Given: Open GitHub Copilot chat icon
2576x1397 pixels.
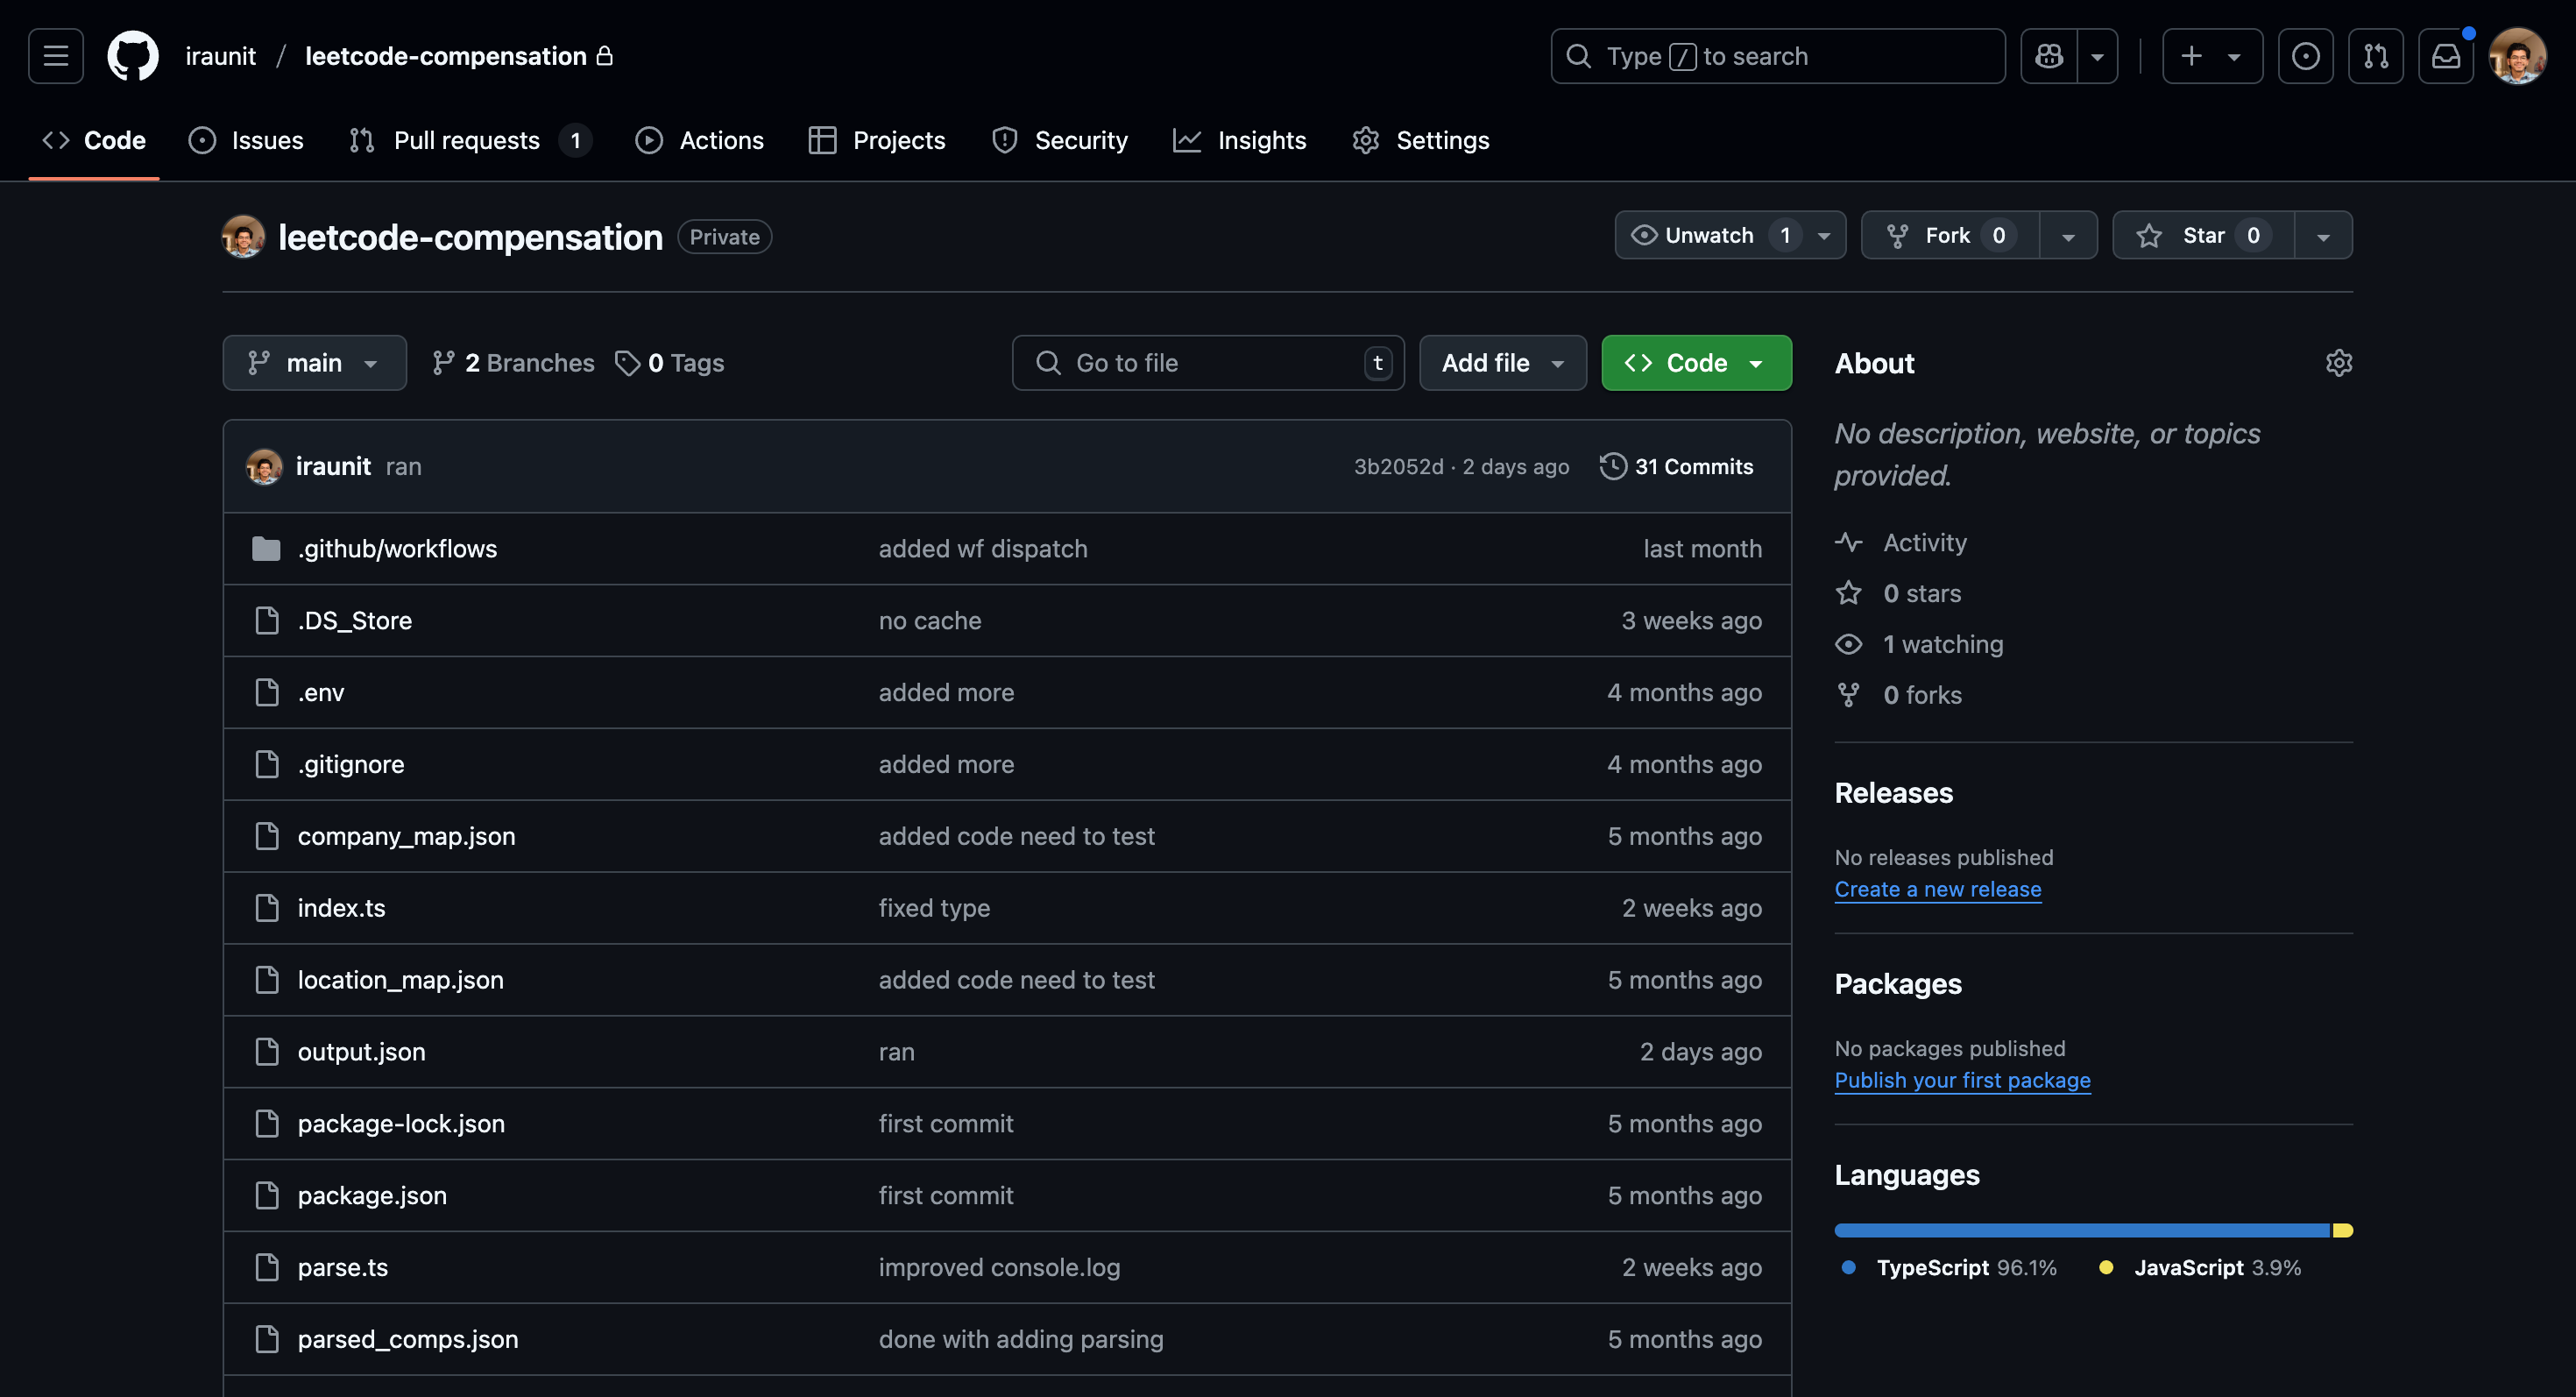Looking at the screenshot, I should [x=2049, y=56].
